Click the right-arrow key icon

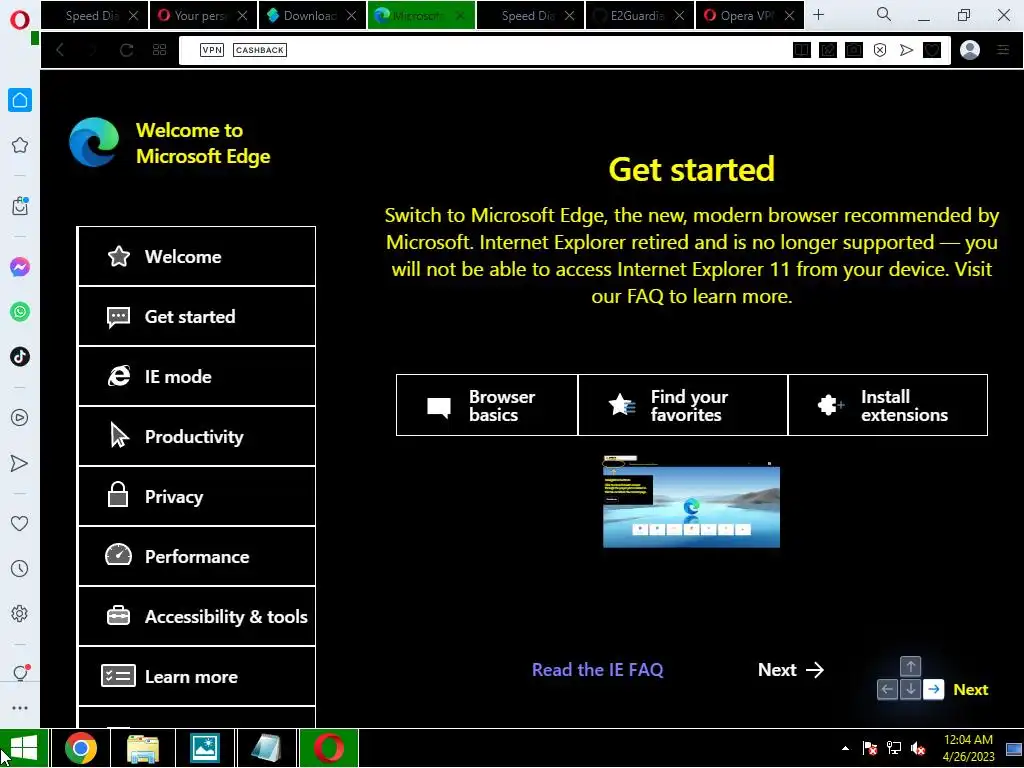[x=934, y=690]
